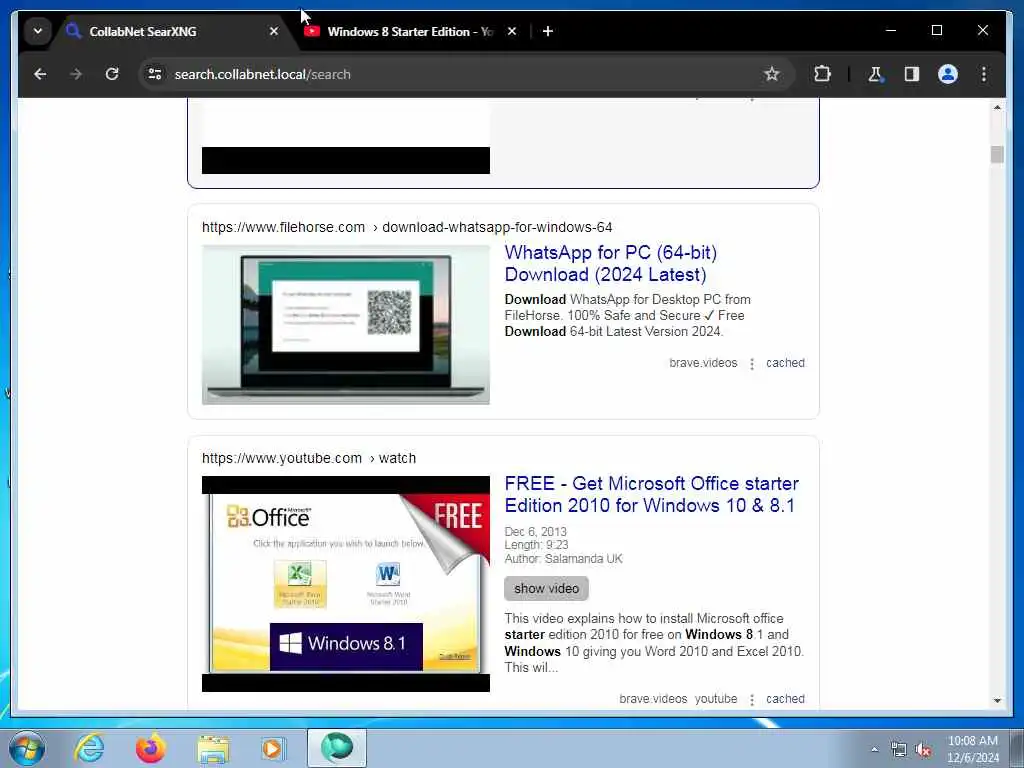This screenshot has width=1024, height=768.
Task: Open the Extensions puzzle icon
Action: coord(822,74)
